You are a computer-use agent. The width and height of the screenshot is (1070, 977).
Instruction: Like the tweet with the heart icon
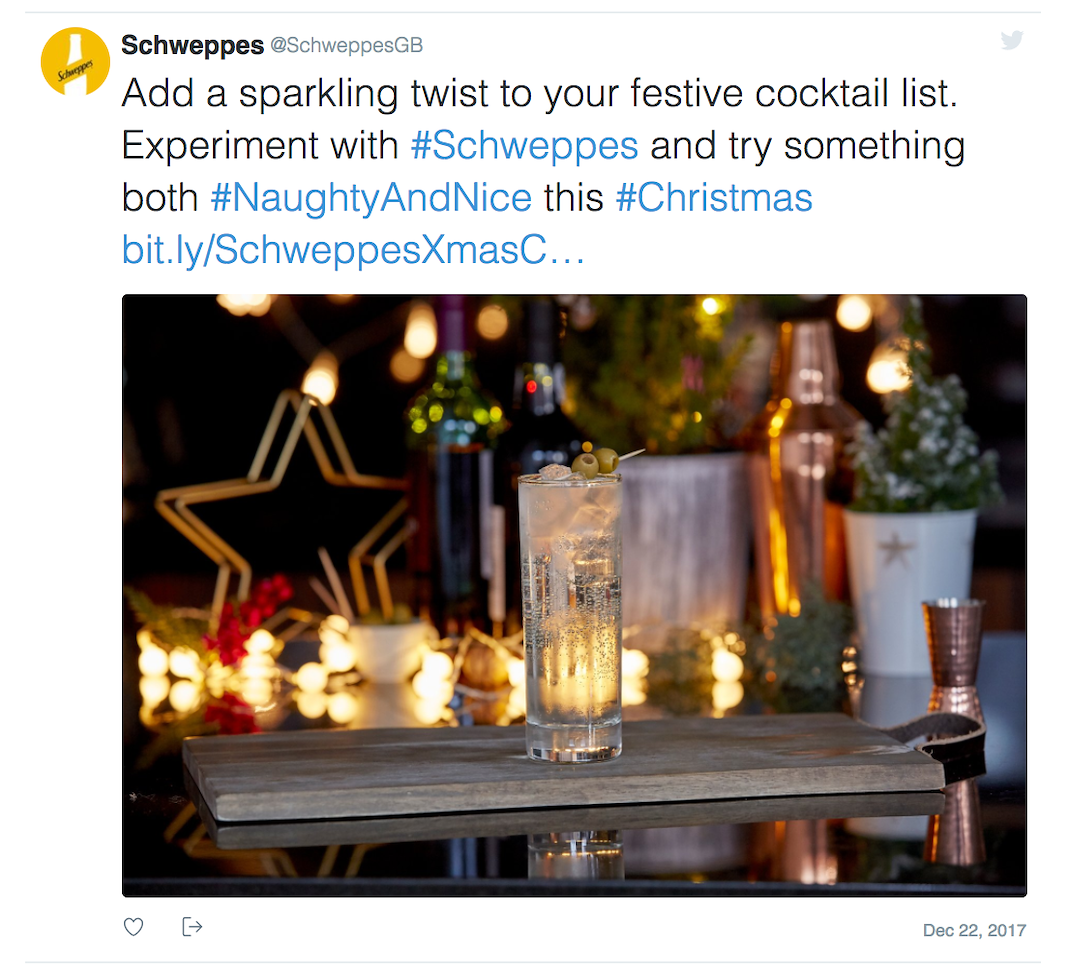[133, 927]
